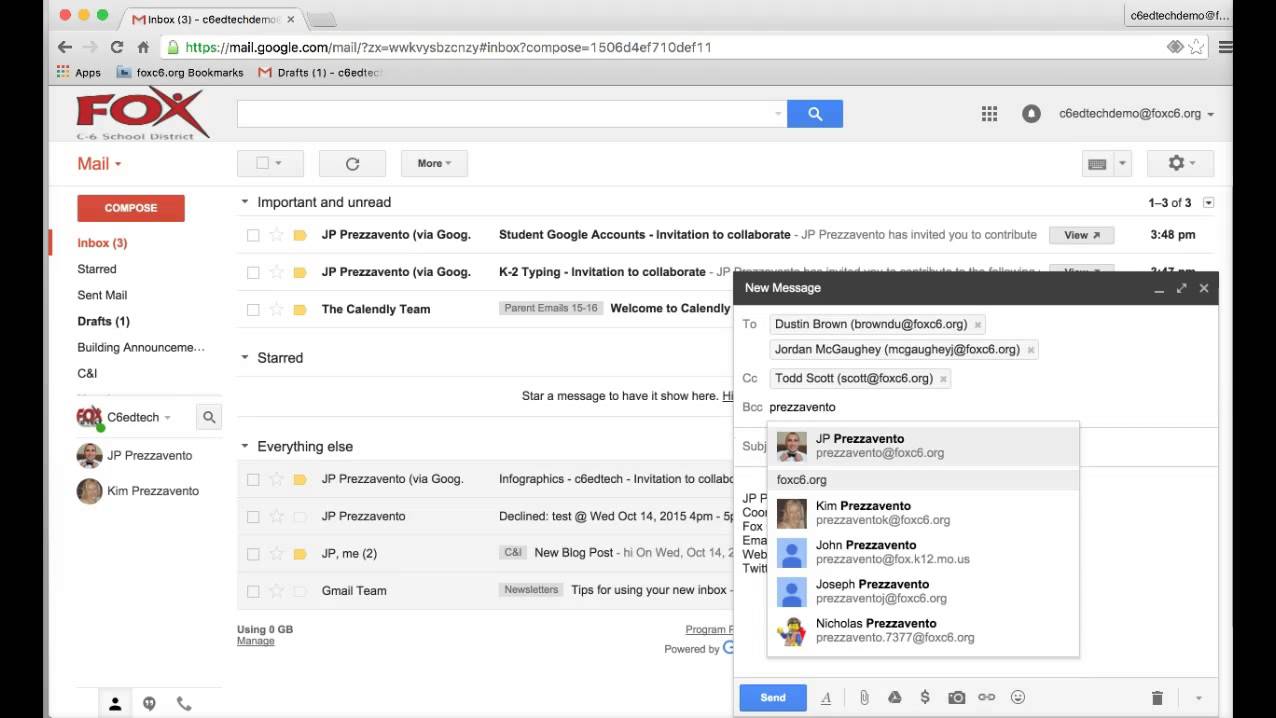
Task: Open the Hangouts conversations icon
Action: pos(149,704)
